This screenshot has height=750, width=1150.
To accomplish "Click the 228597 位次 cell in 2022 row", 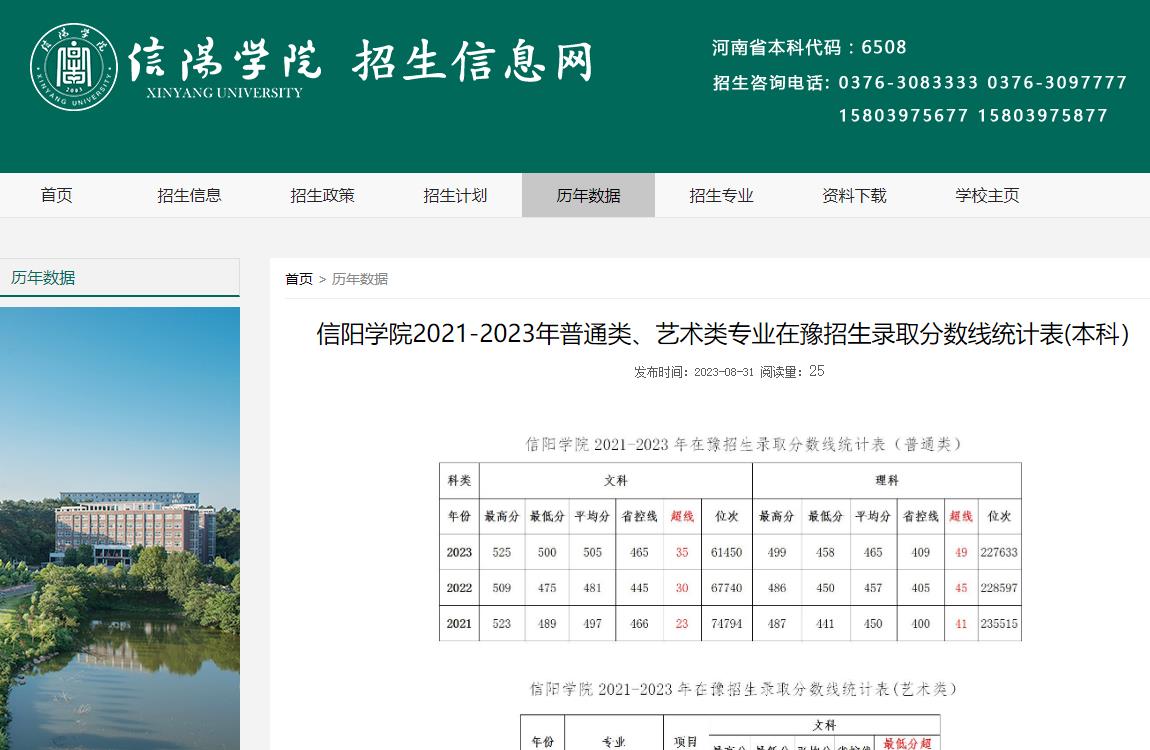I will coord(999,588).
